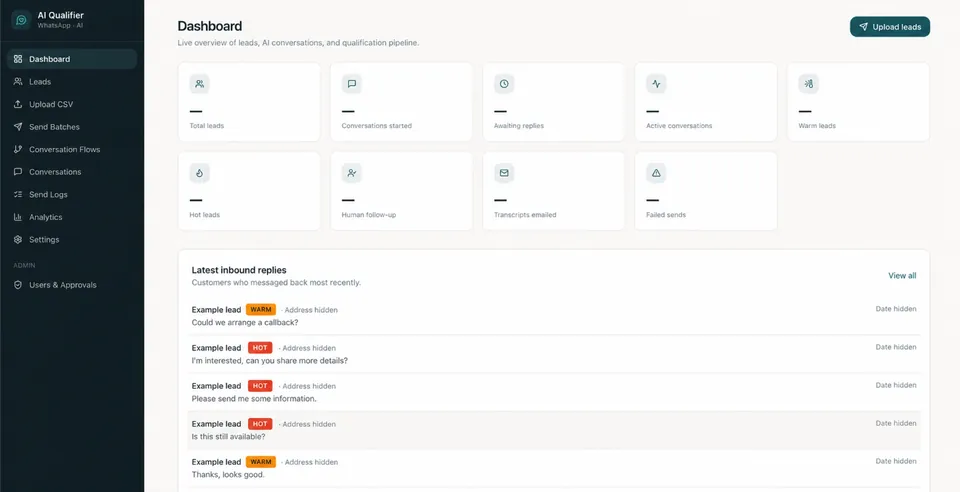Click the Upload leads button

890,27
